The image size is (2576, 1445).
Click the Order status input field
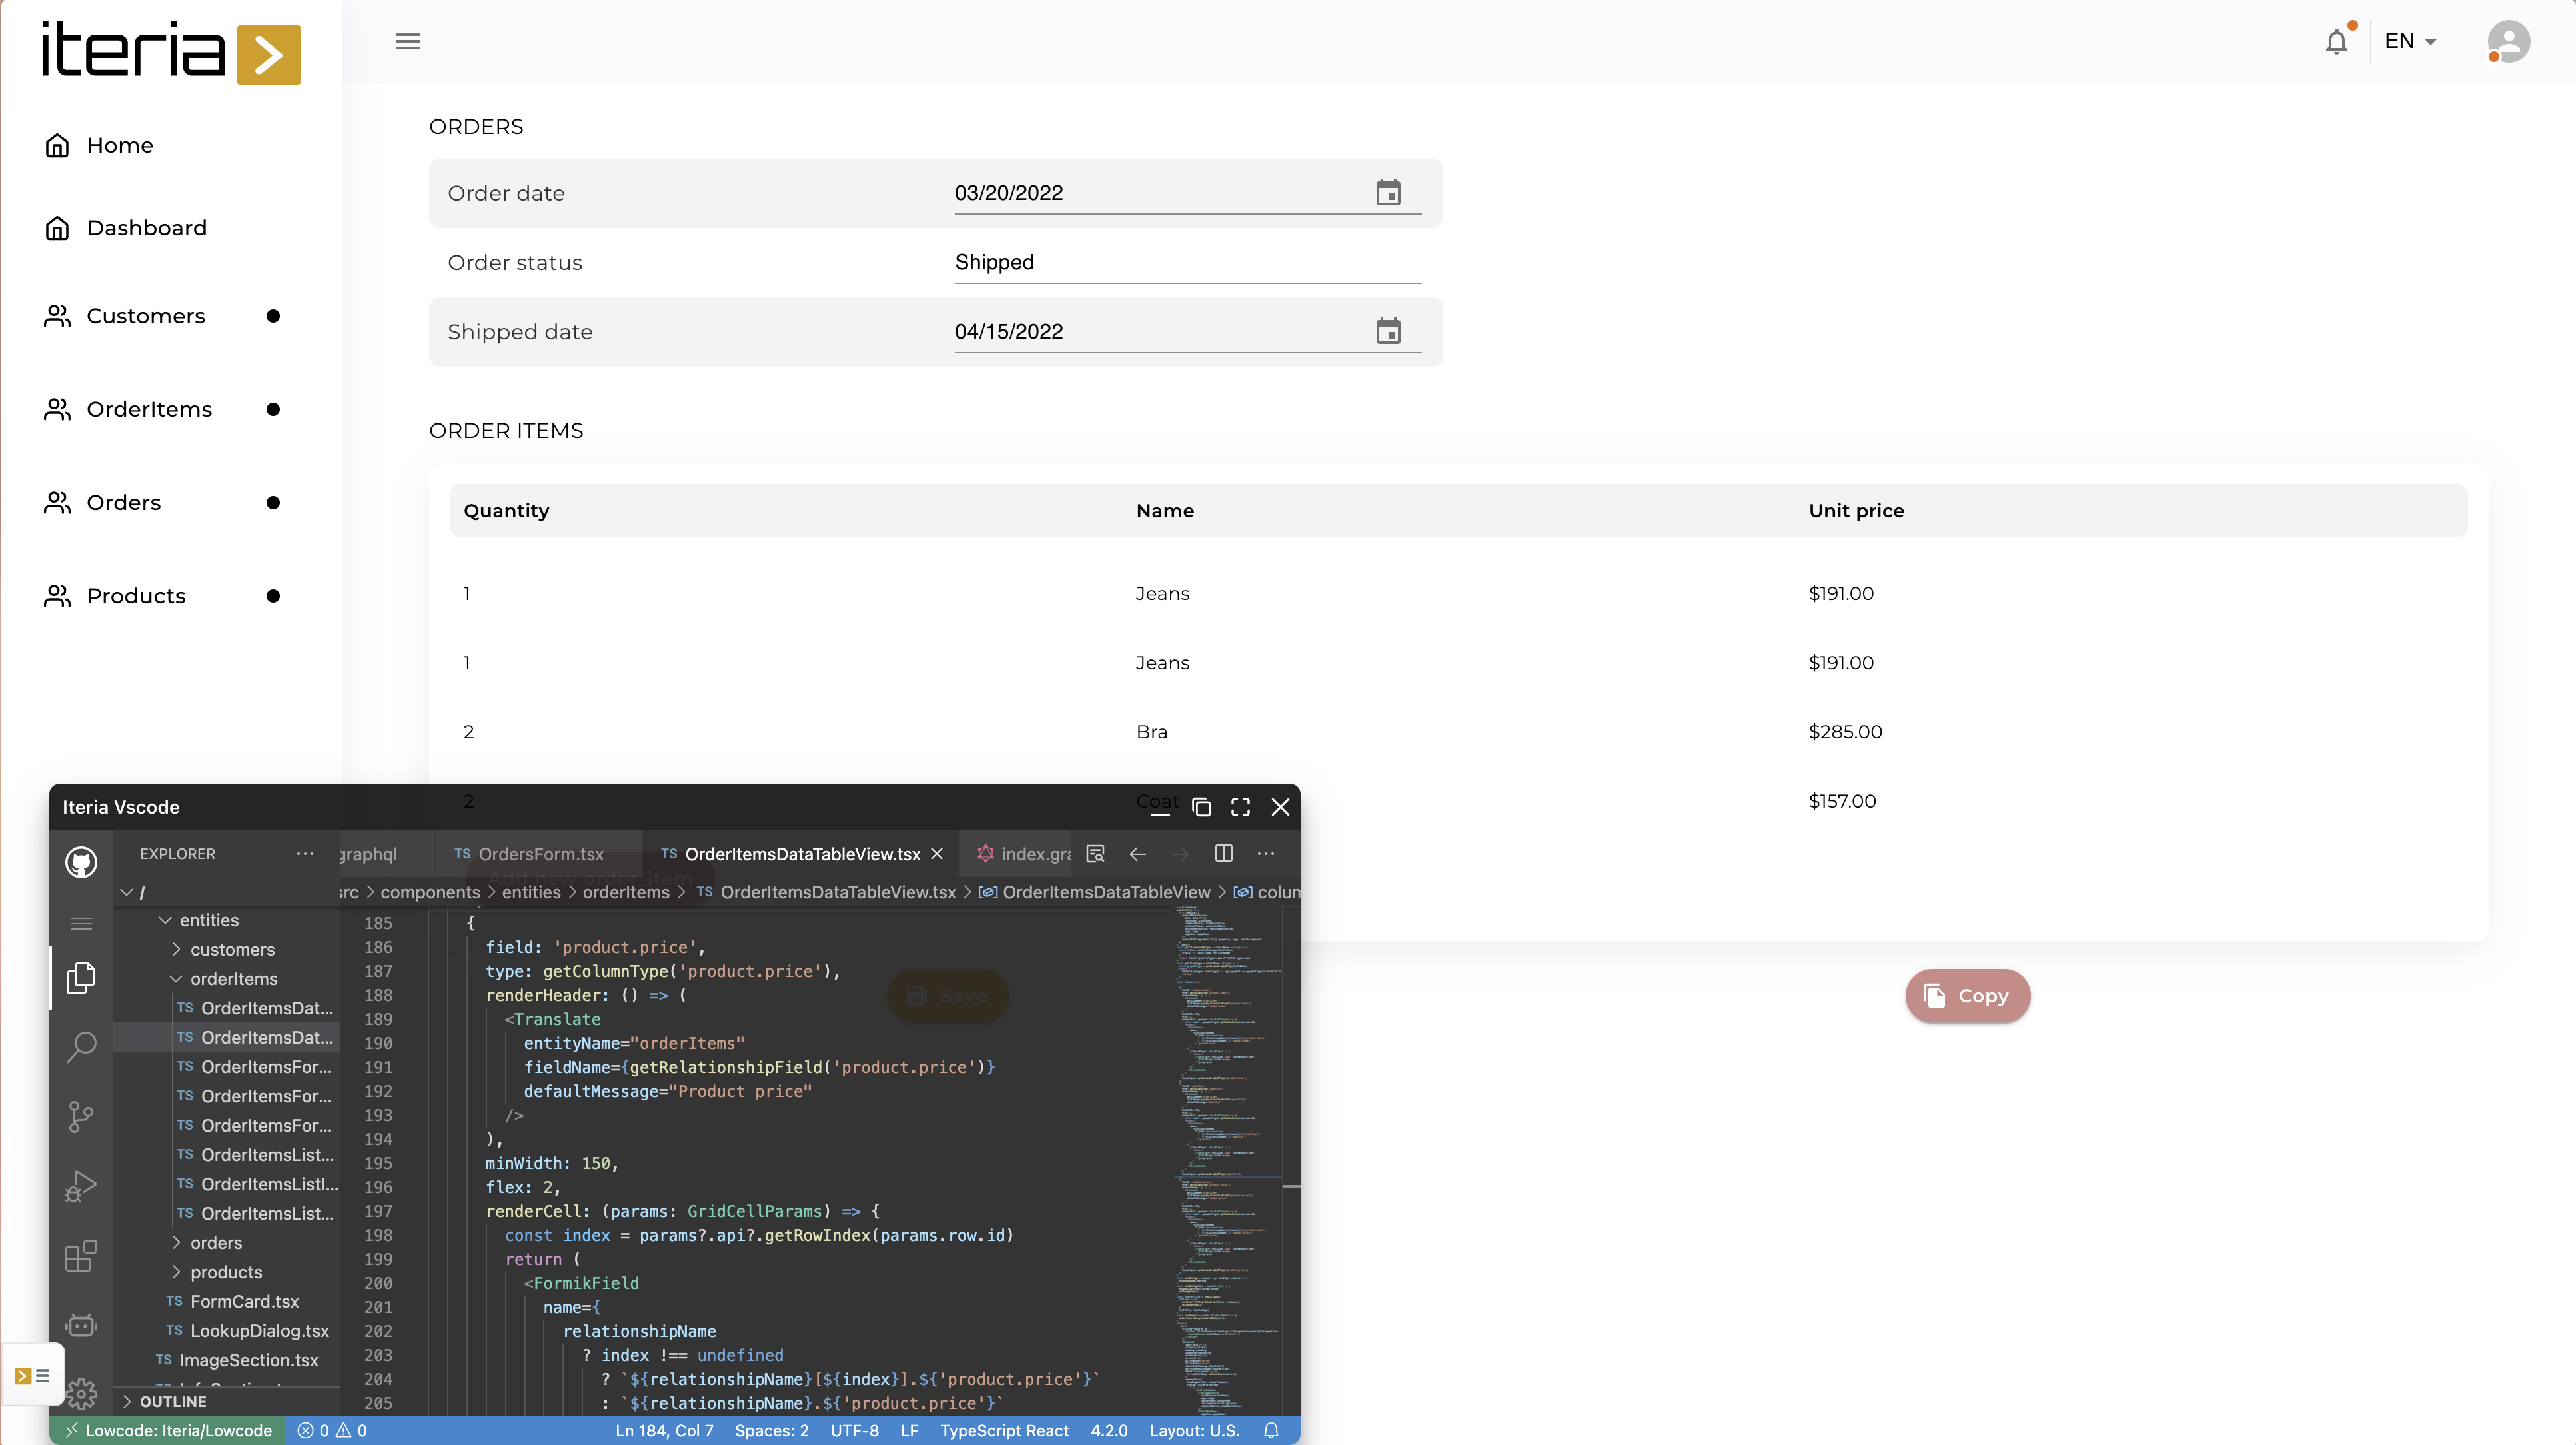[1186, 262]
